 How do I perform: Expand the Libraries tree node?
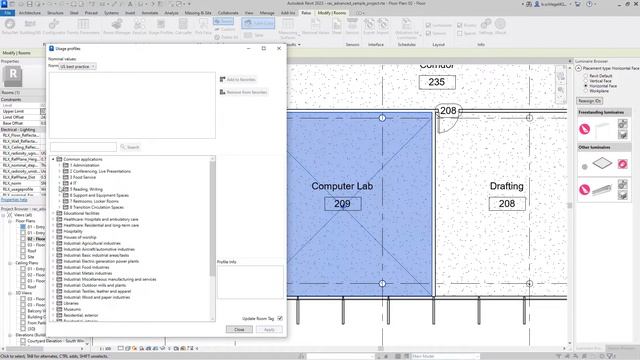tap(53, 303)
